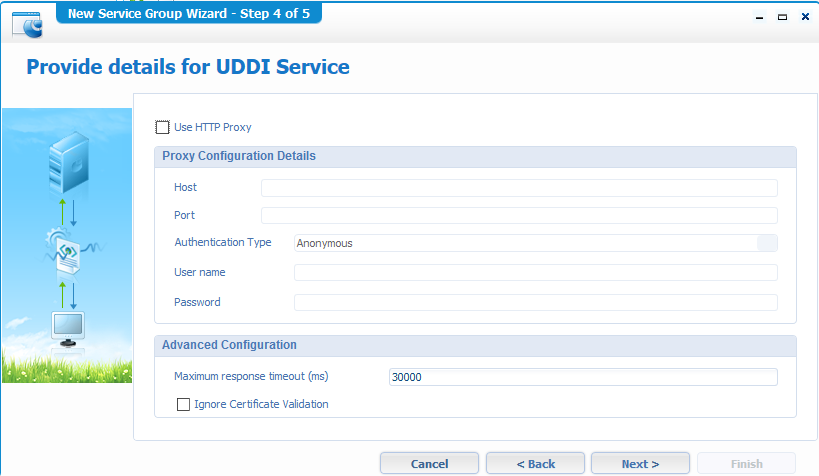The image size is (819, 476).
Task: Enable the Use HTTP Proxy checkbox
Action: [163, 127]
